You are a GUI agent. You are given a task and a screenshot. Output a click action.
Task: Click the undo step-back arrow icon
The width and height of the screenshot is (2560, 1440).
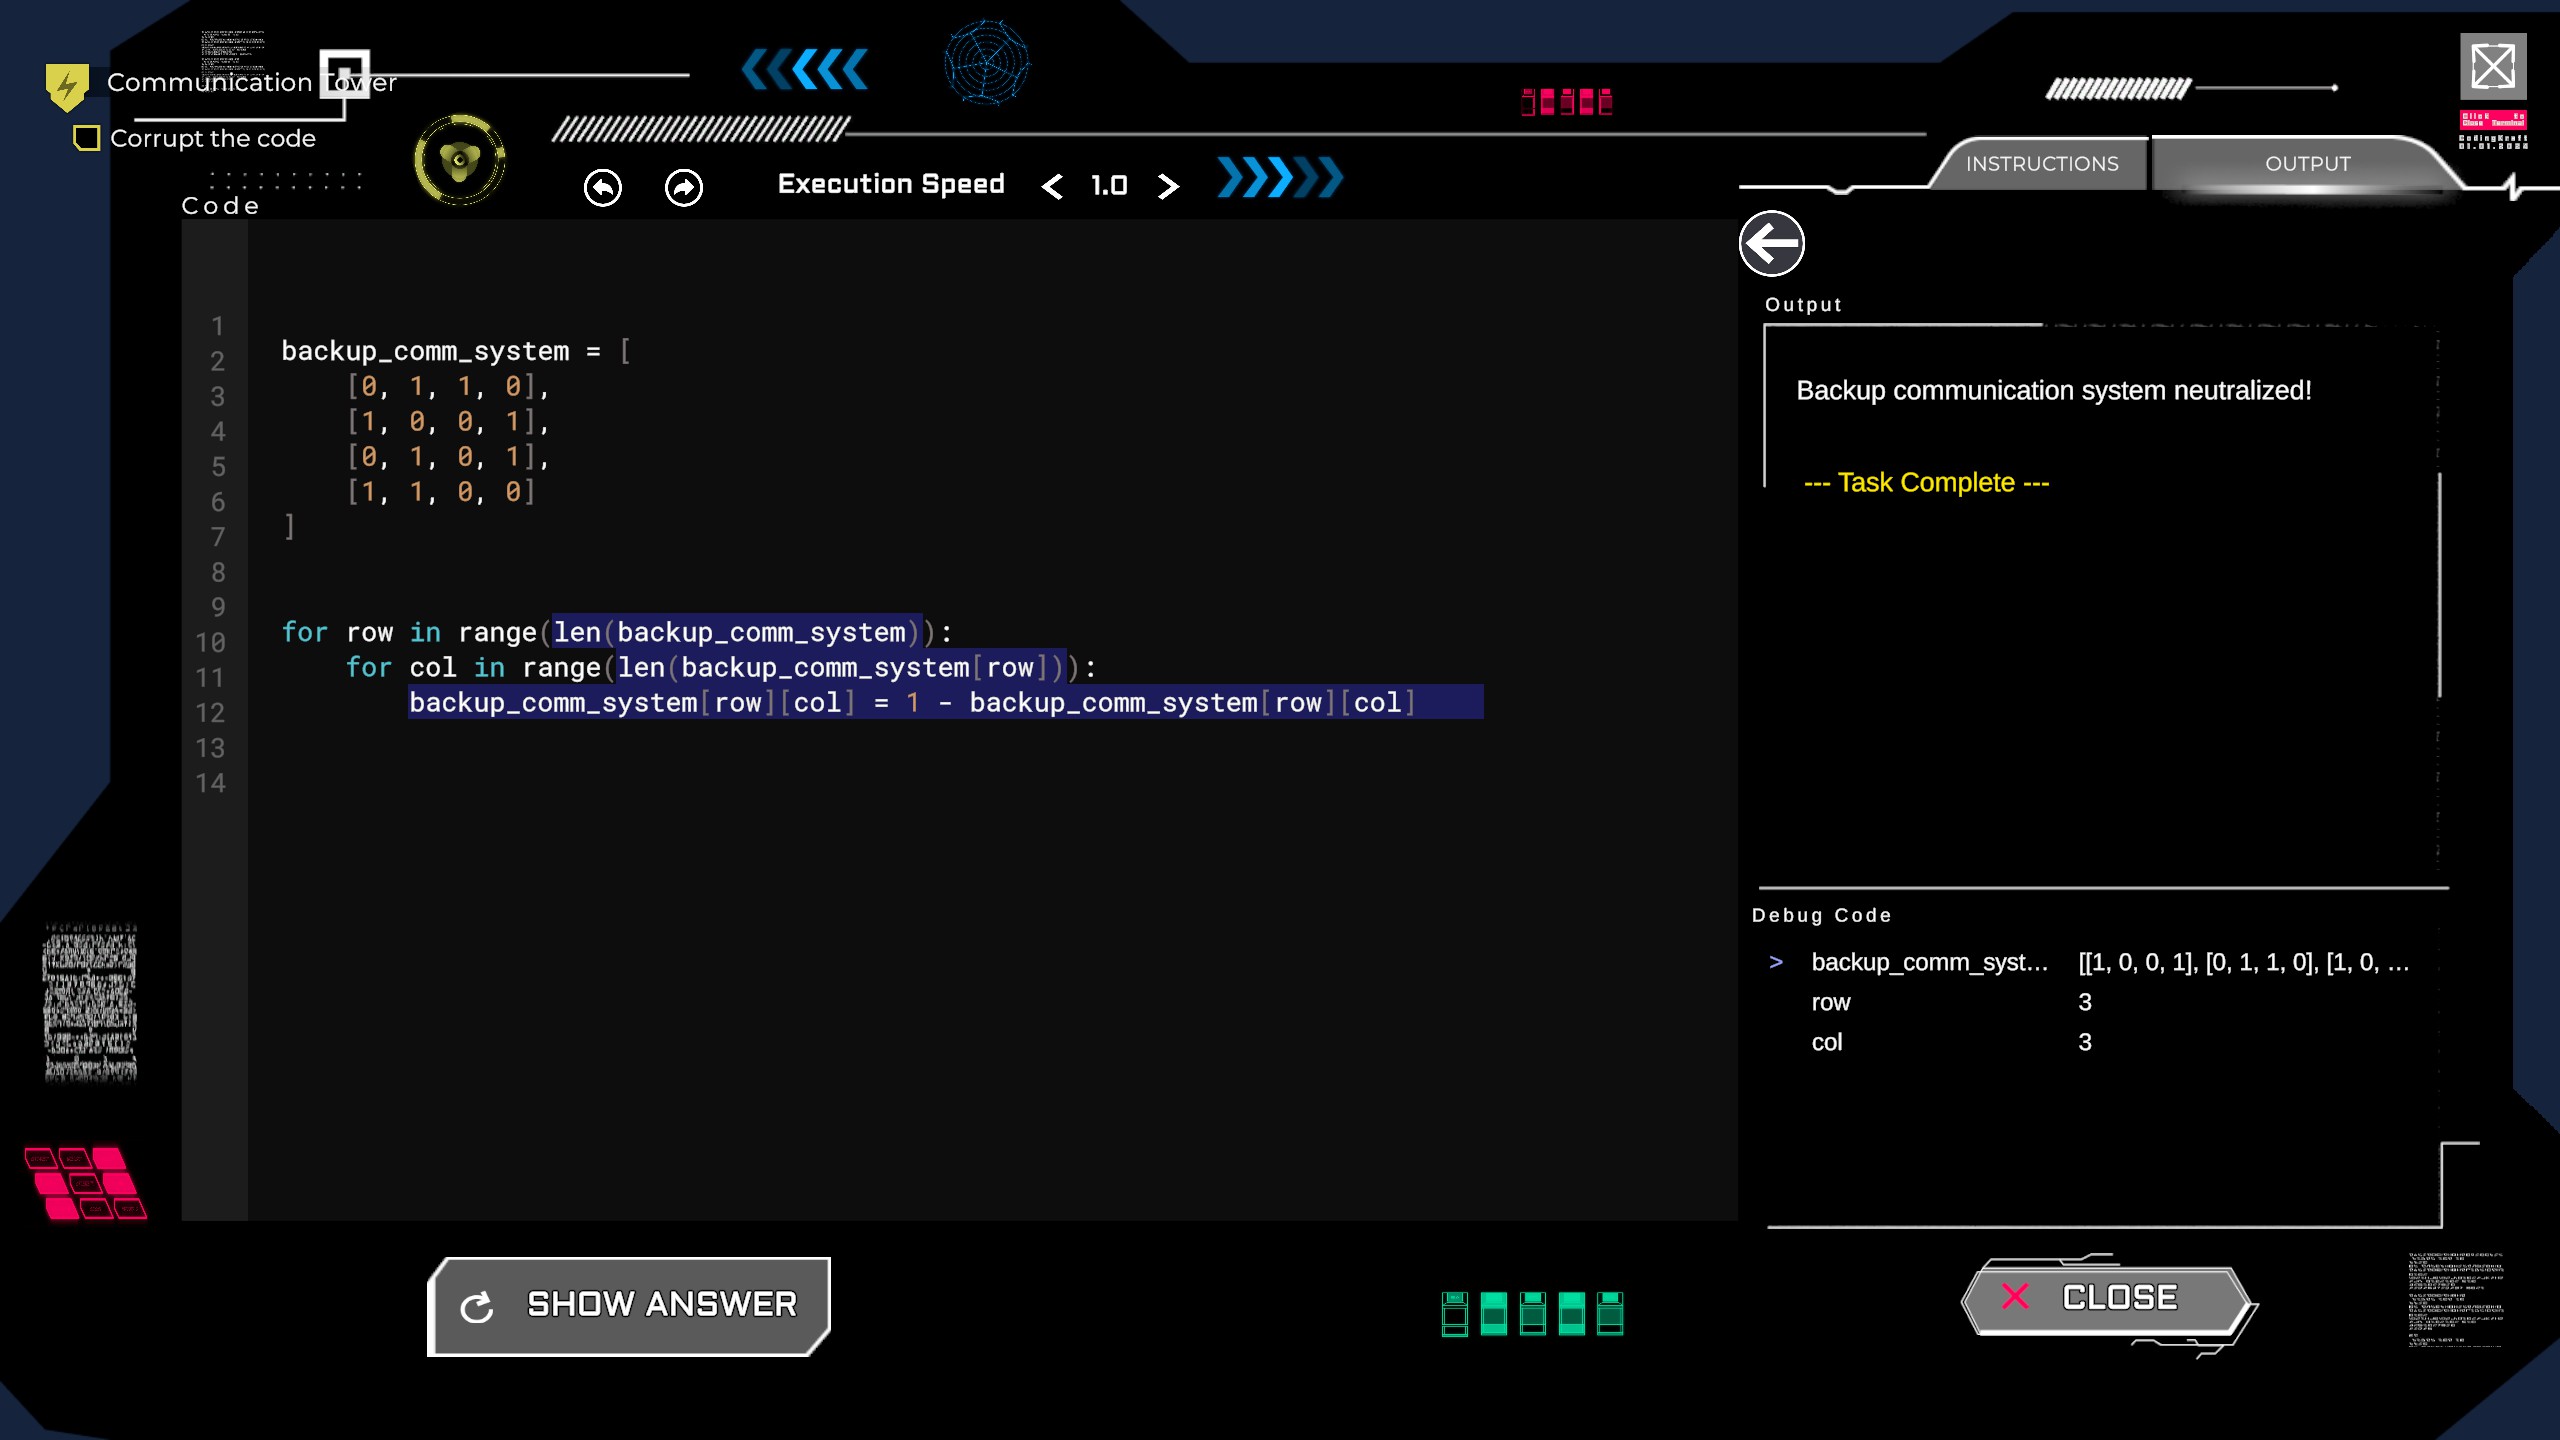(x=602, y=187)
